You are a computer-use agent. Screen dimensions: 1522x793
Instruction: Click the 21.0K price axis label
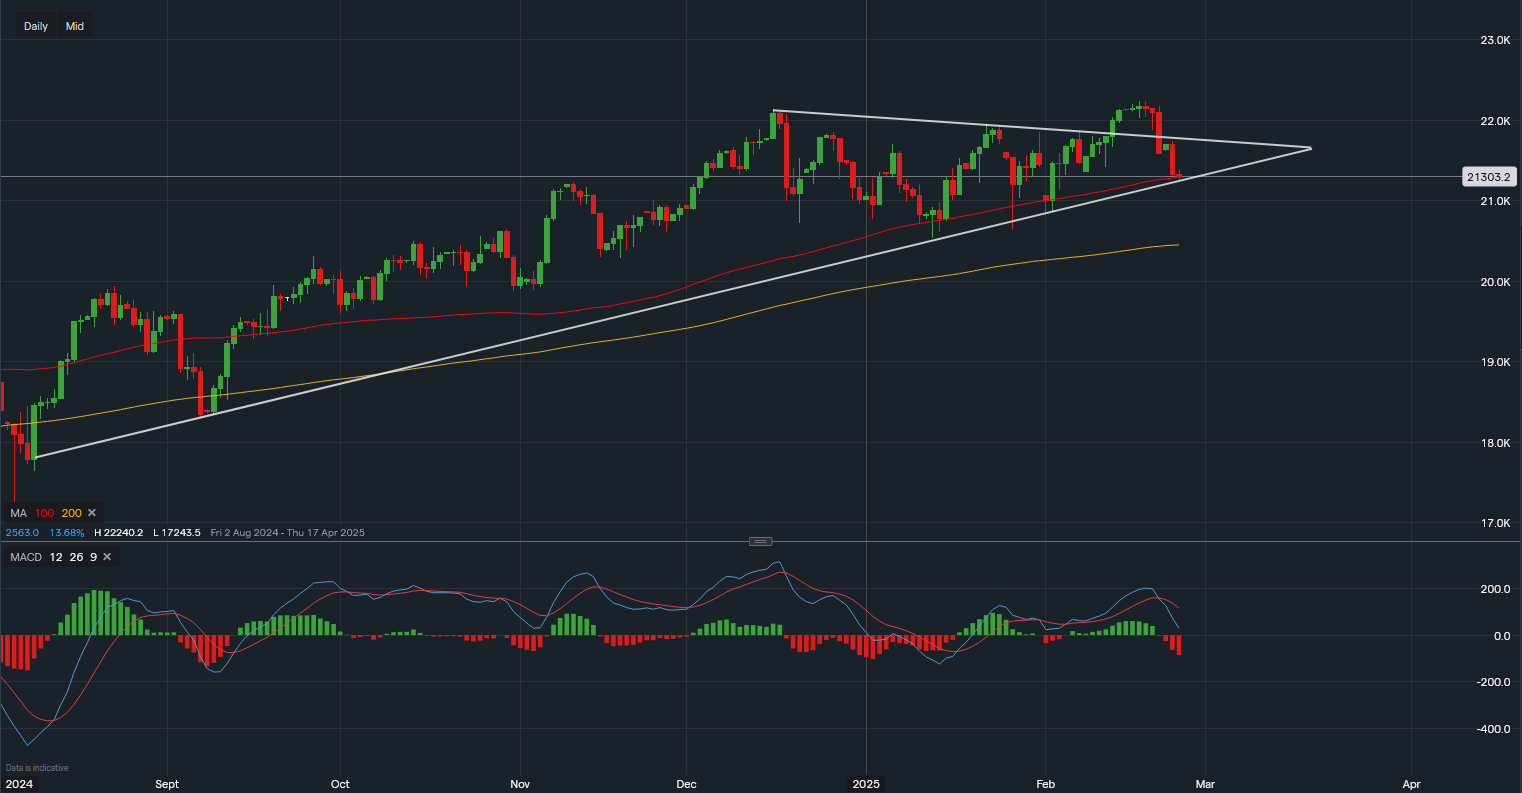point(1496,202)
